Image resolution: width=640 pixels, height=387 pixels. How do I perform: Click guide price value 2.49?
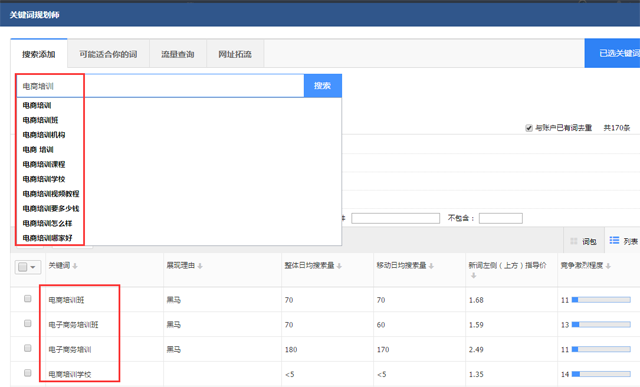[x=476, y=349]
